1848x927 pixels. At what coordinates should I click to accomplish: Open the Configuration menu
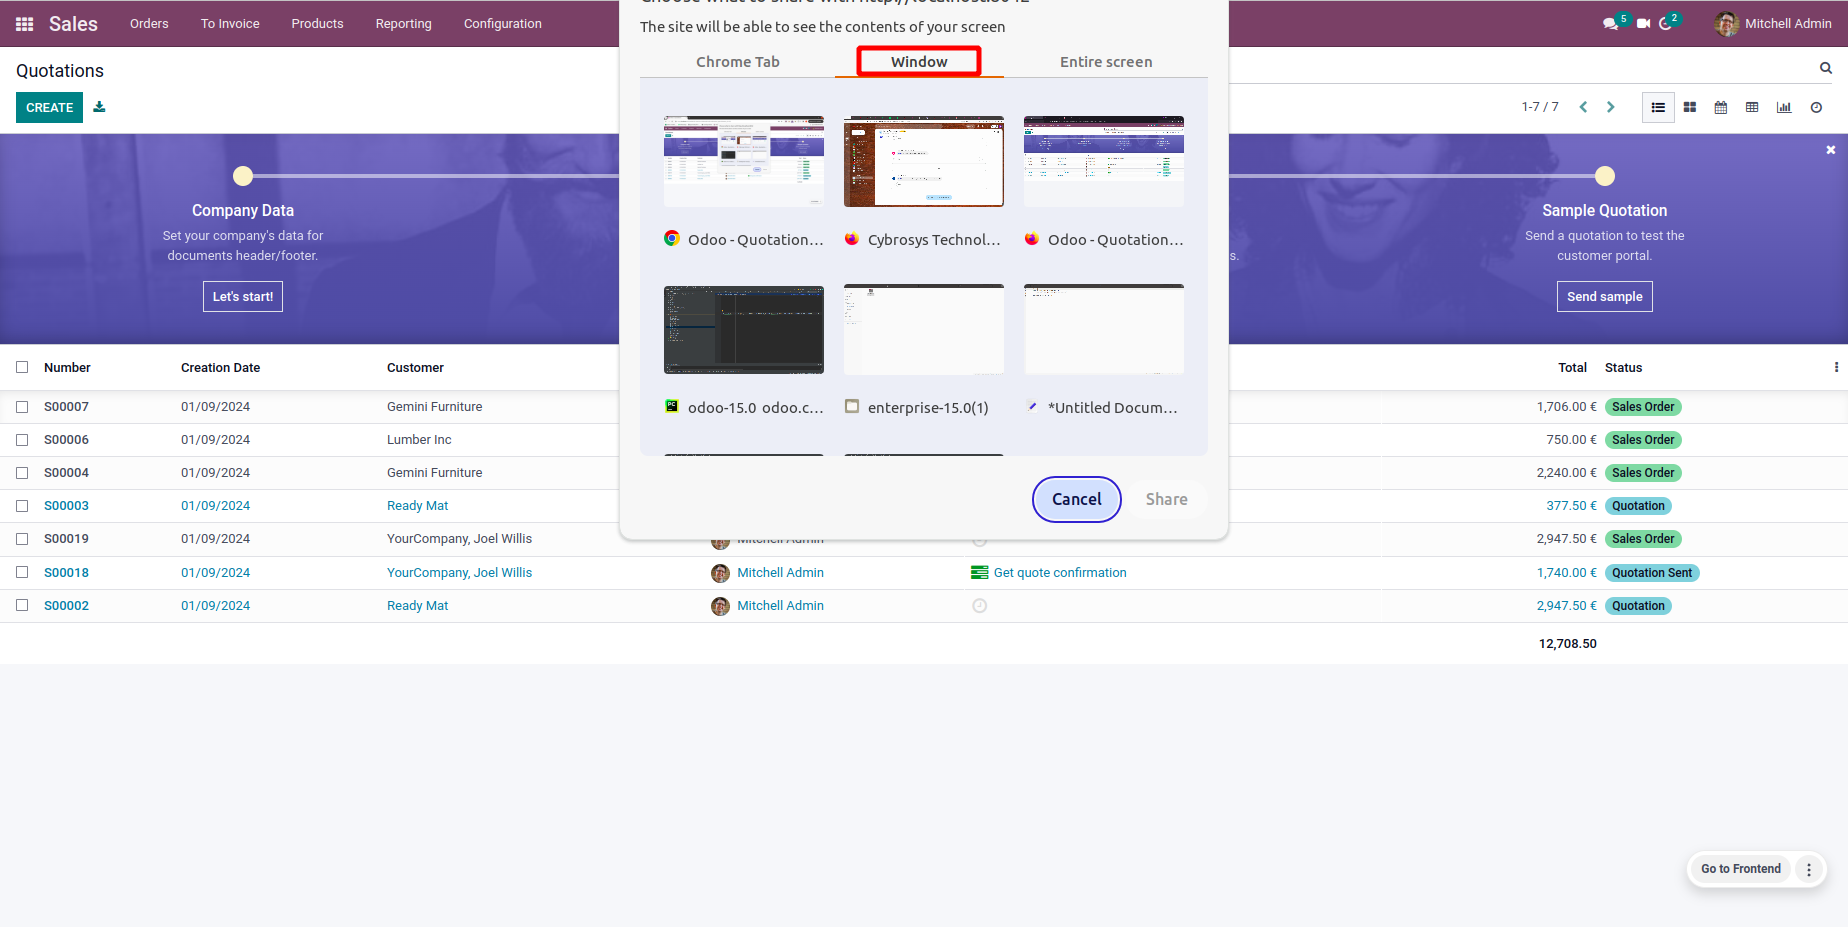click(503, 24)
